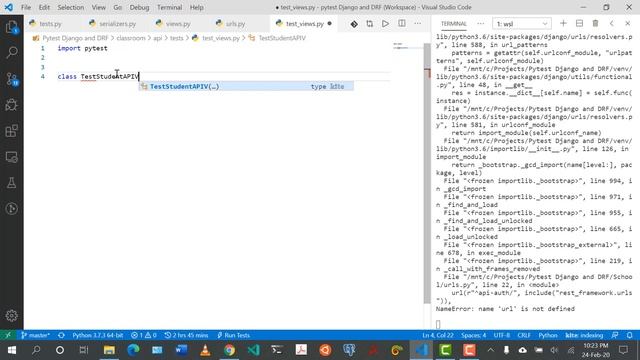Open terminal panel overflow ellipsis

480,24
